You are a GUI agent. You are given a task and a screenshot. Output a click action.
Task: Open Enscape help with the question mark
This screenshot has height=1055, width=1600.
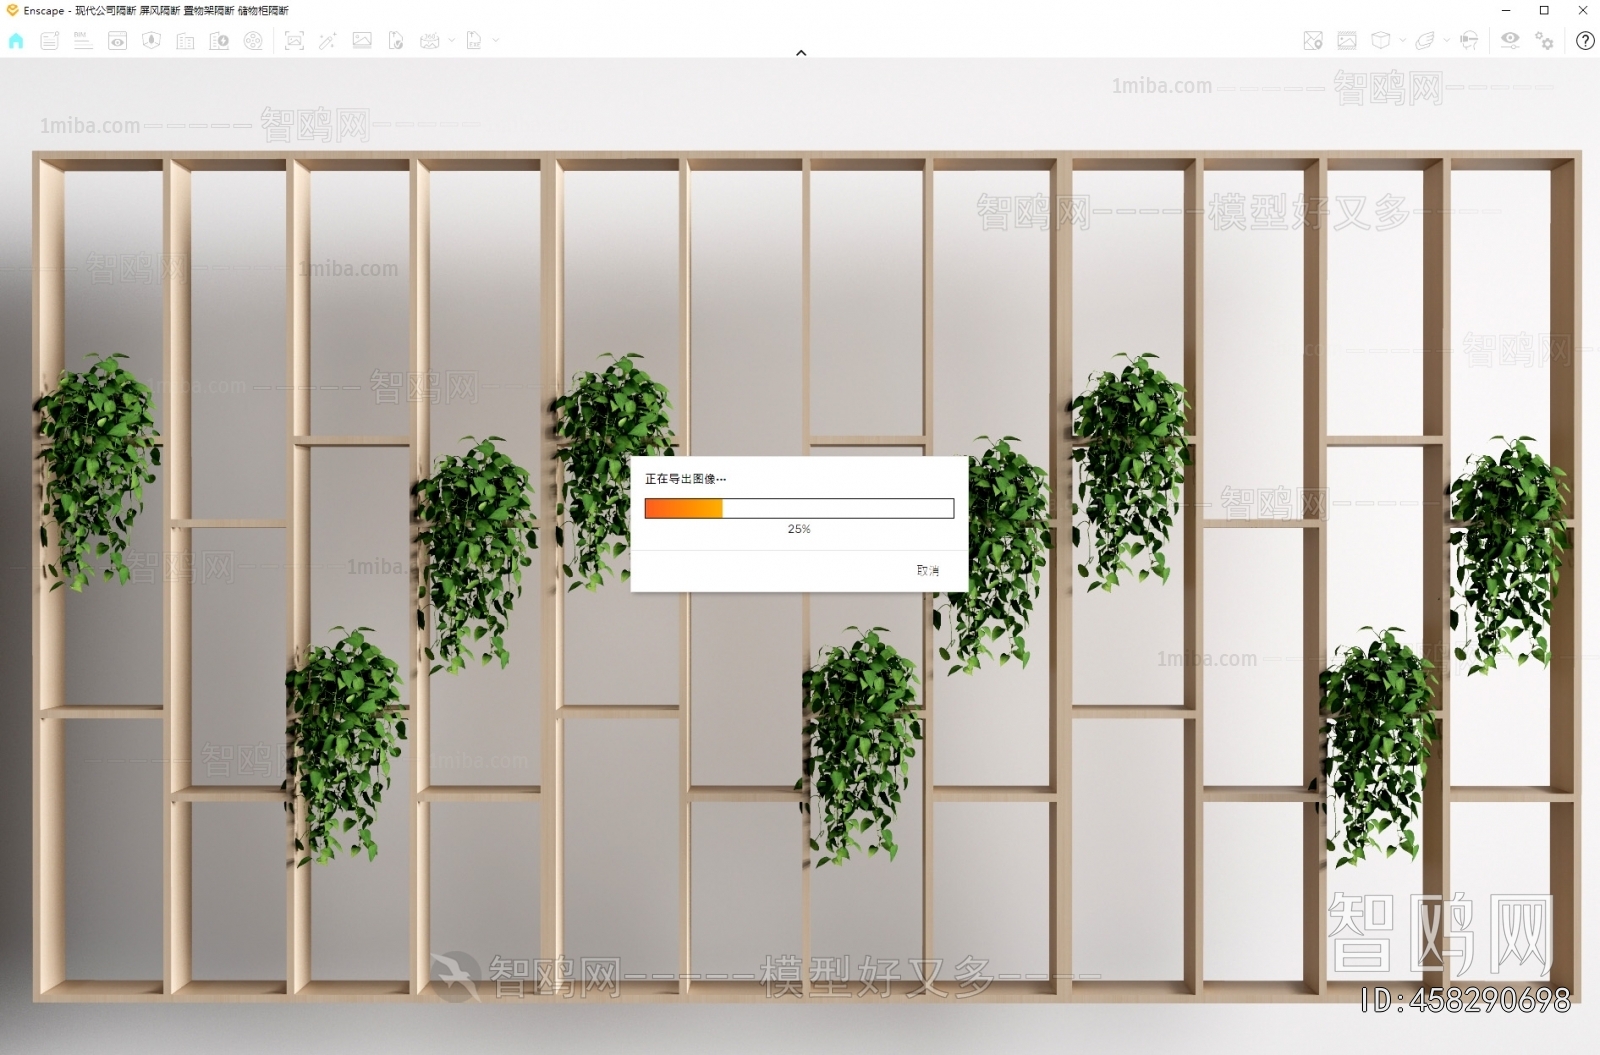1585,41
